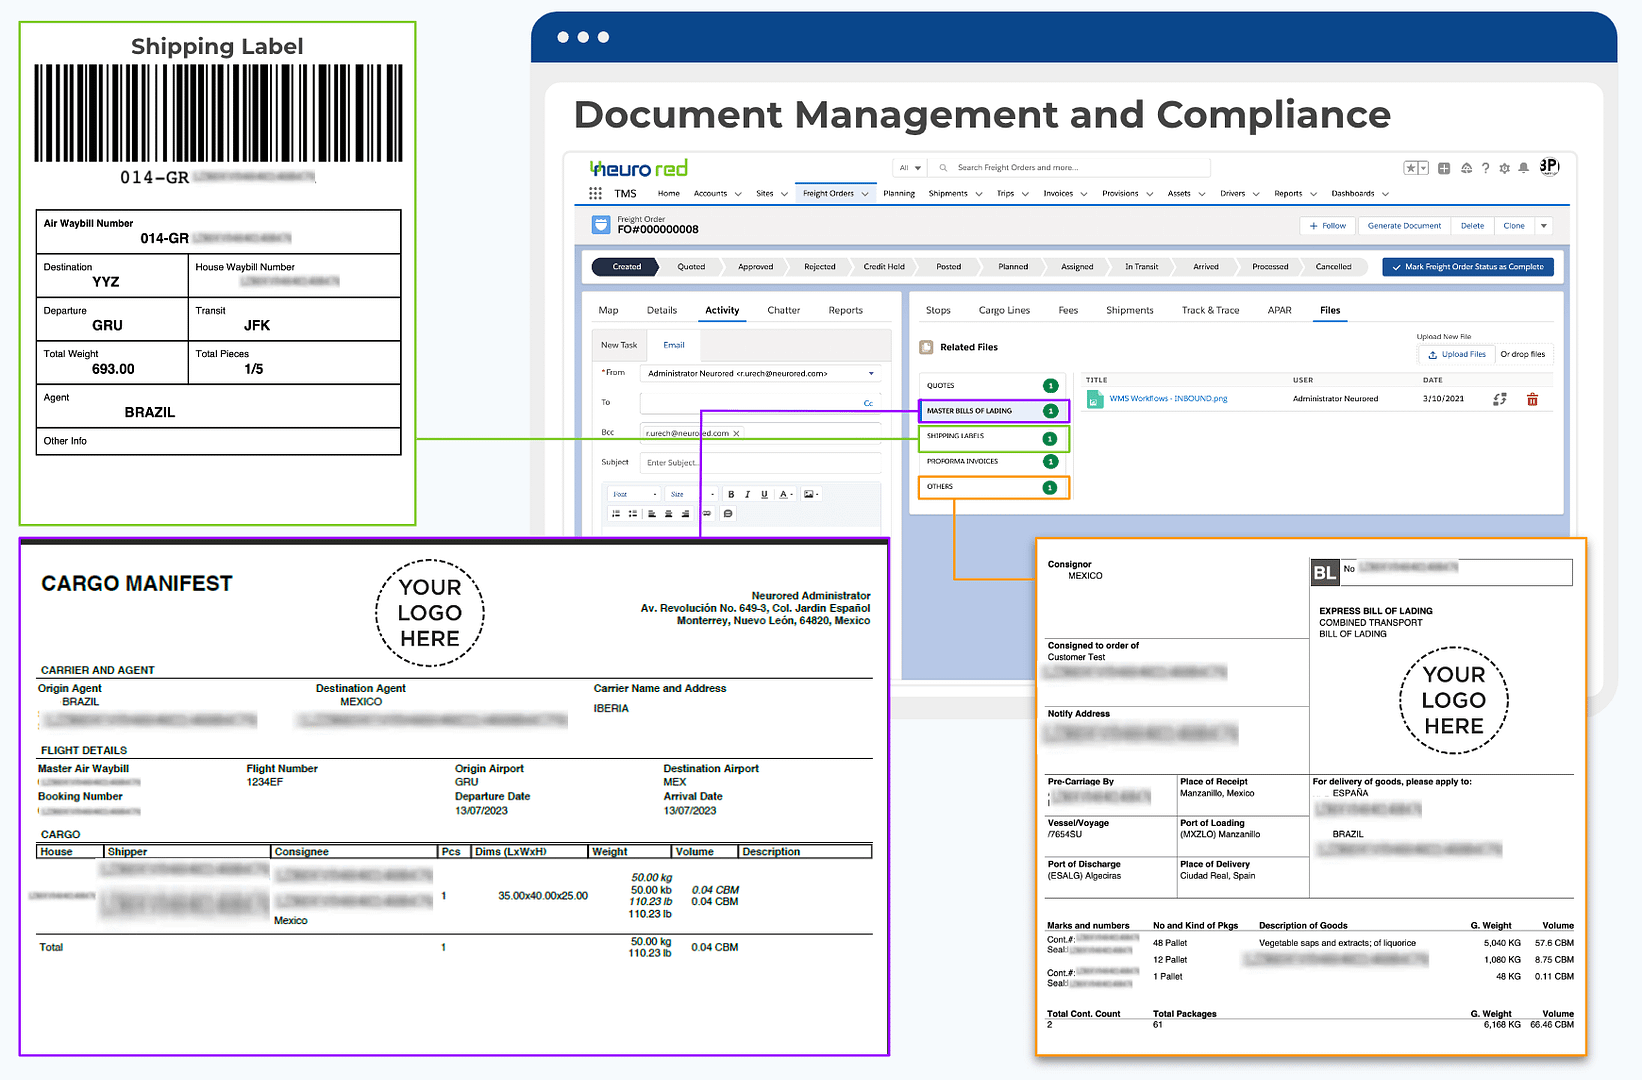Toggle underline in the email editor
This screenshot has width=1642, height=1080.
point(764,494)
